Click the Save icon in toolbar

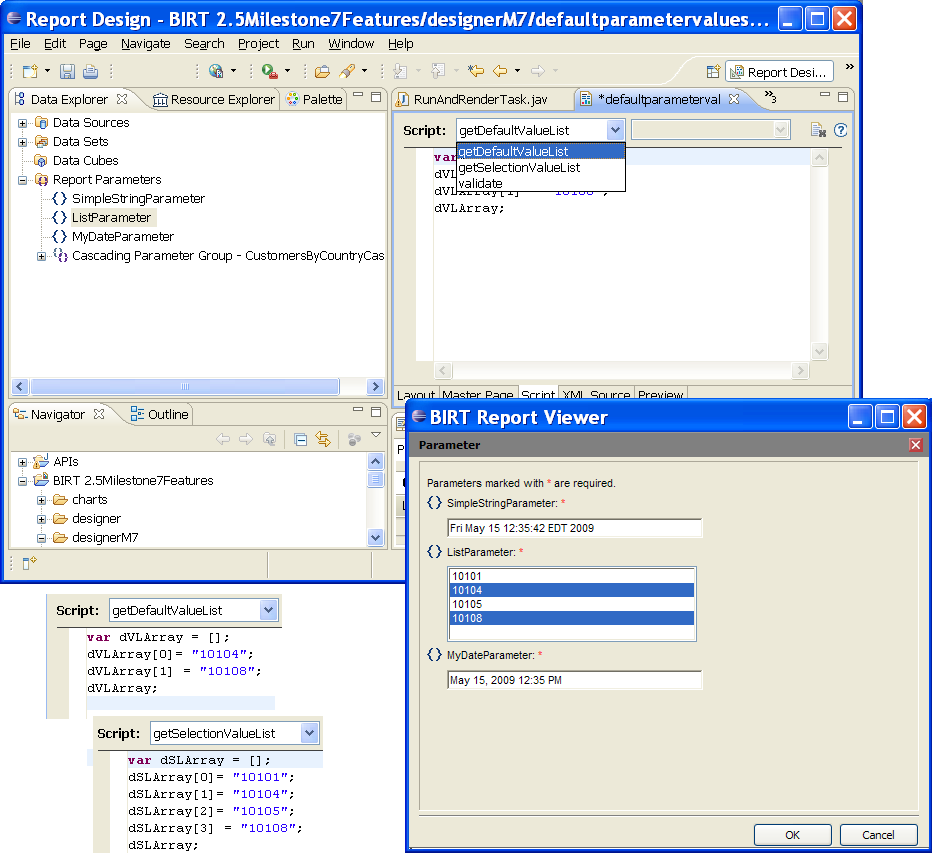(x=67, y=71)
